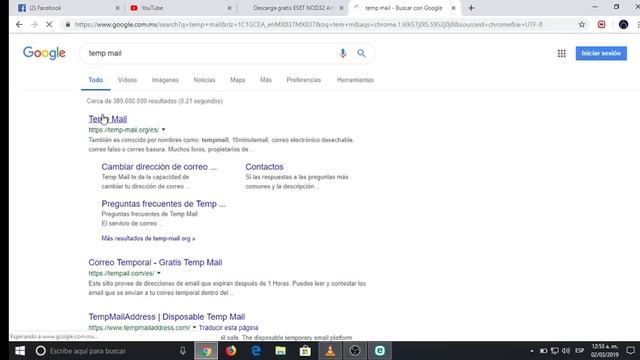The image size is (640, 360).
Task: Expand the Más search filter menu
Action: coord(266,80)
